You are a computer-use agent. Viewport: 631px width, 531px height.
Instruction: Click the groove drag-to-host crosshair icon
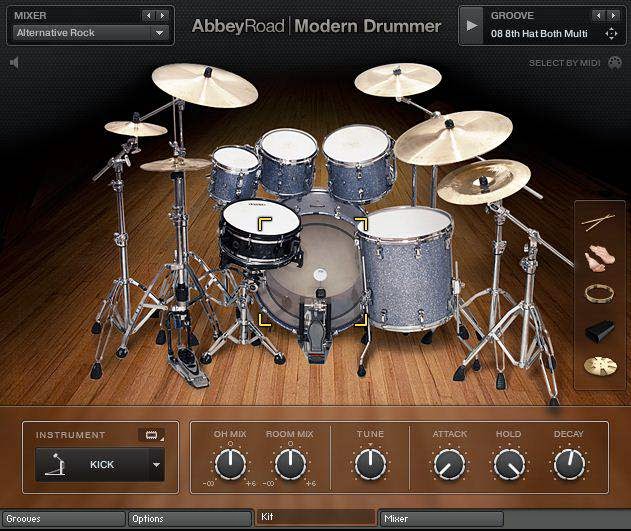(611, 33)
